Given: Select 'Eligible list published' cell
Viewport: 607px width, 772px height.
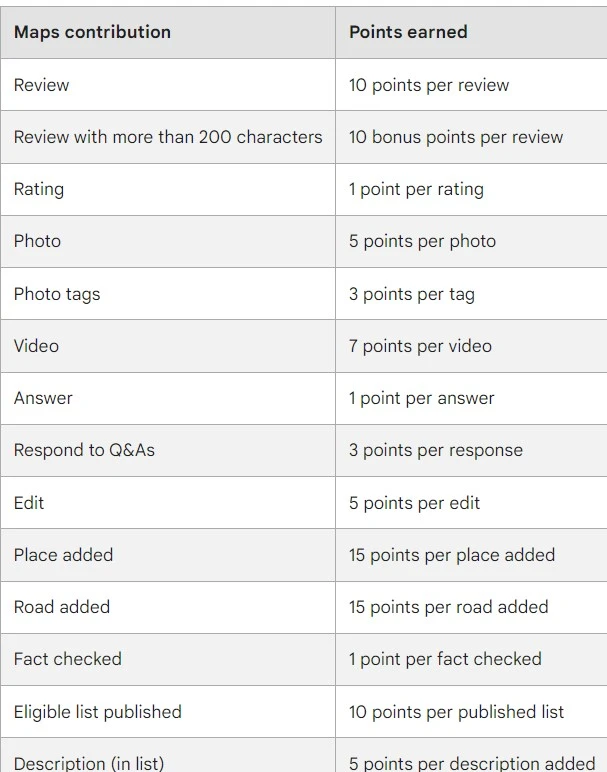Looking at the screenshot, I should 168,711.
